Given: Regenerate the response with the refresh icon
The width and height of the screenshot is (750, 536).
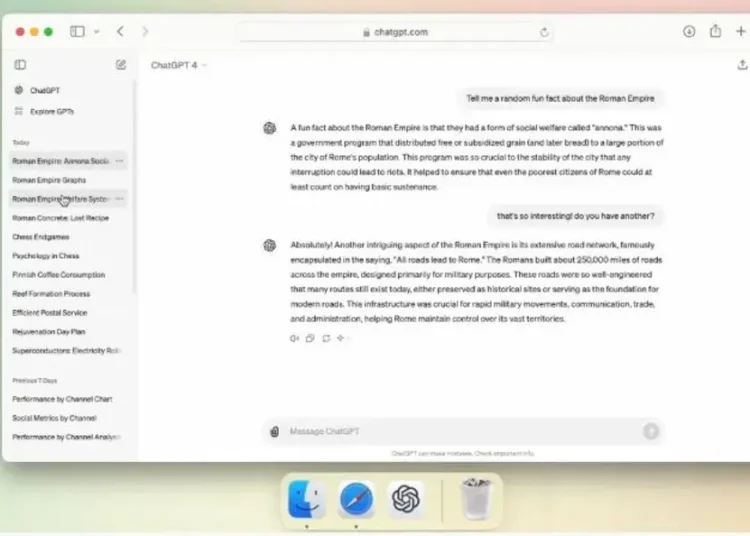Looking at the screenshot, I should pyautogui.click(x=326, y=339).
